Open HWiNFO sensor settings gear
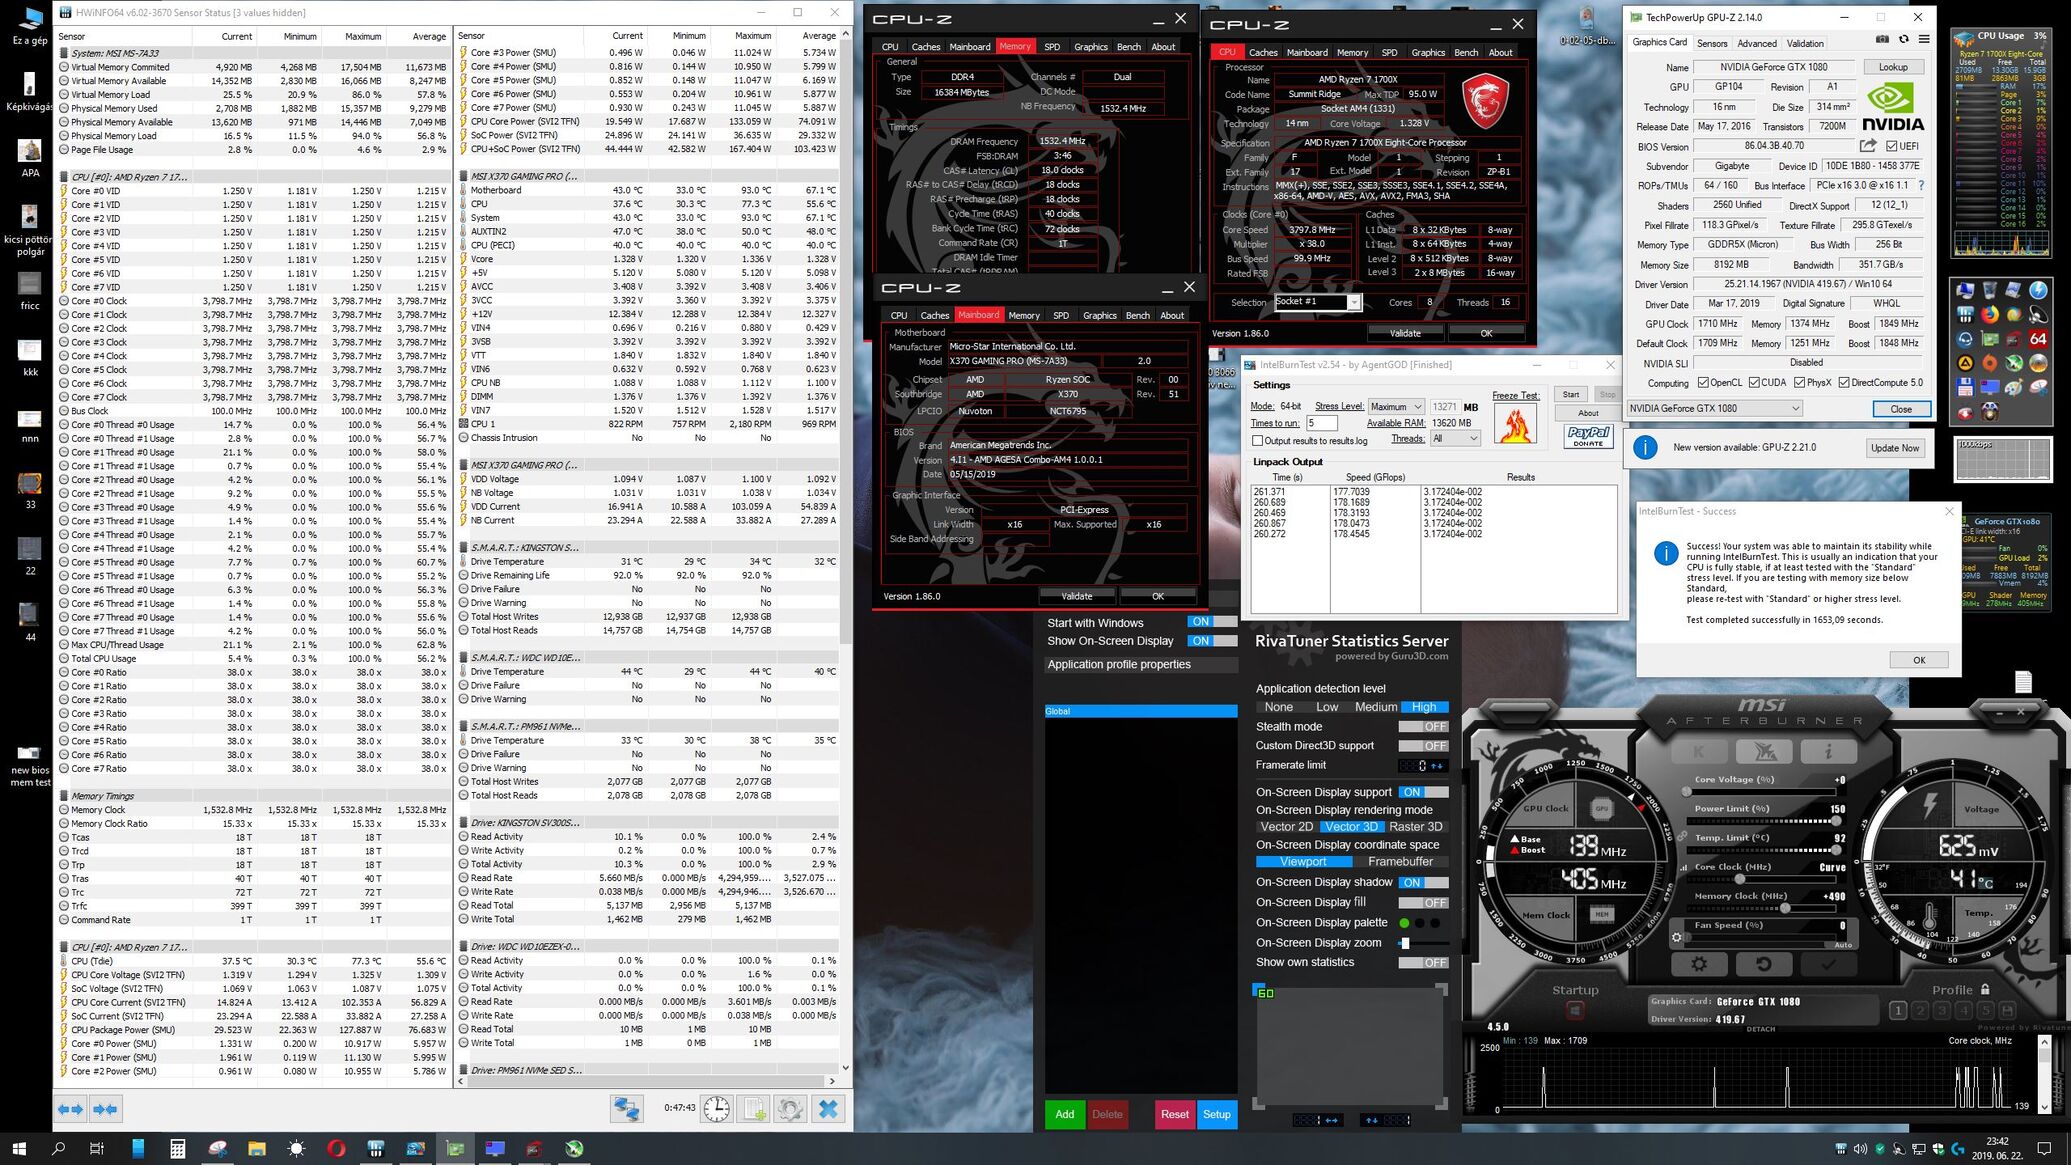The width and height of the screenshot is (2071, 1165). [x=790, y=1108]
